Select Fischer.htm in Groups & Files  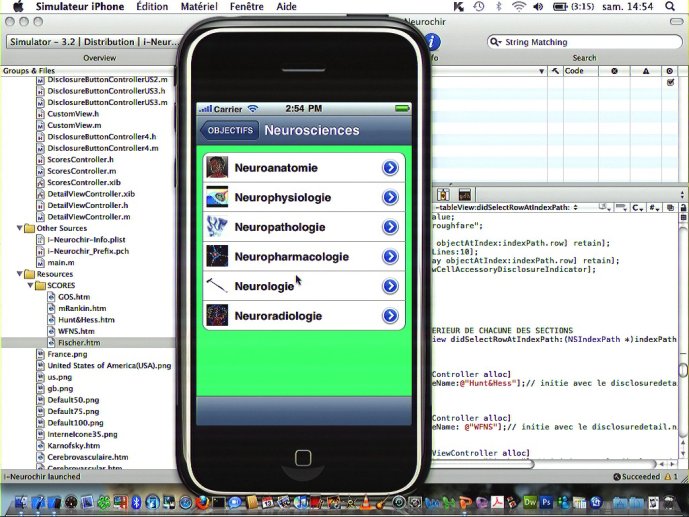[79, 343]
